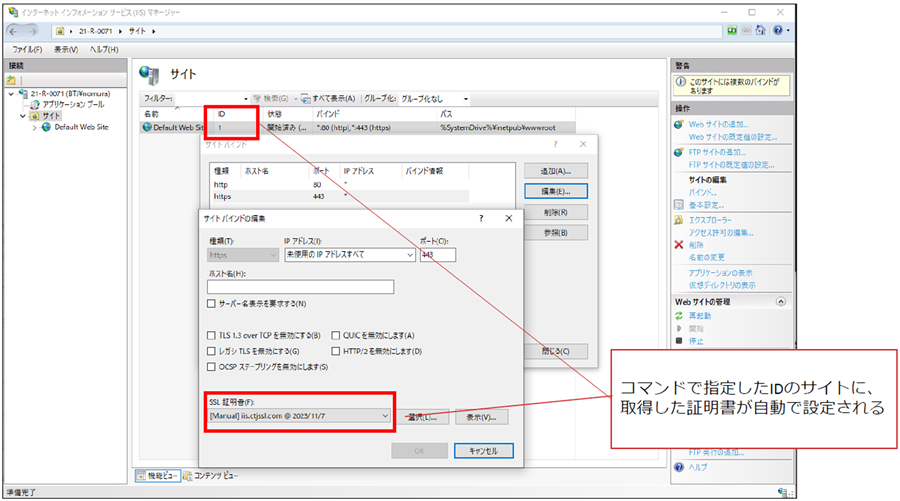Click the green restart icon under Web site management
The width and height of the screenshot is (900, 501).
tap(679, 316)
